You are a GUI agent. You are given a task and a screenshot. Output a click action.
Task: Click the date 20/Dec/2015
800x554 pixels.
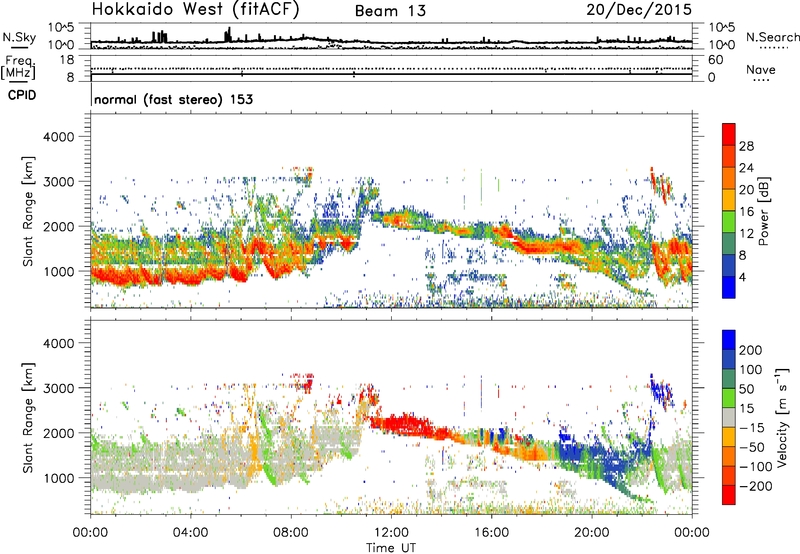click(639, 9)
